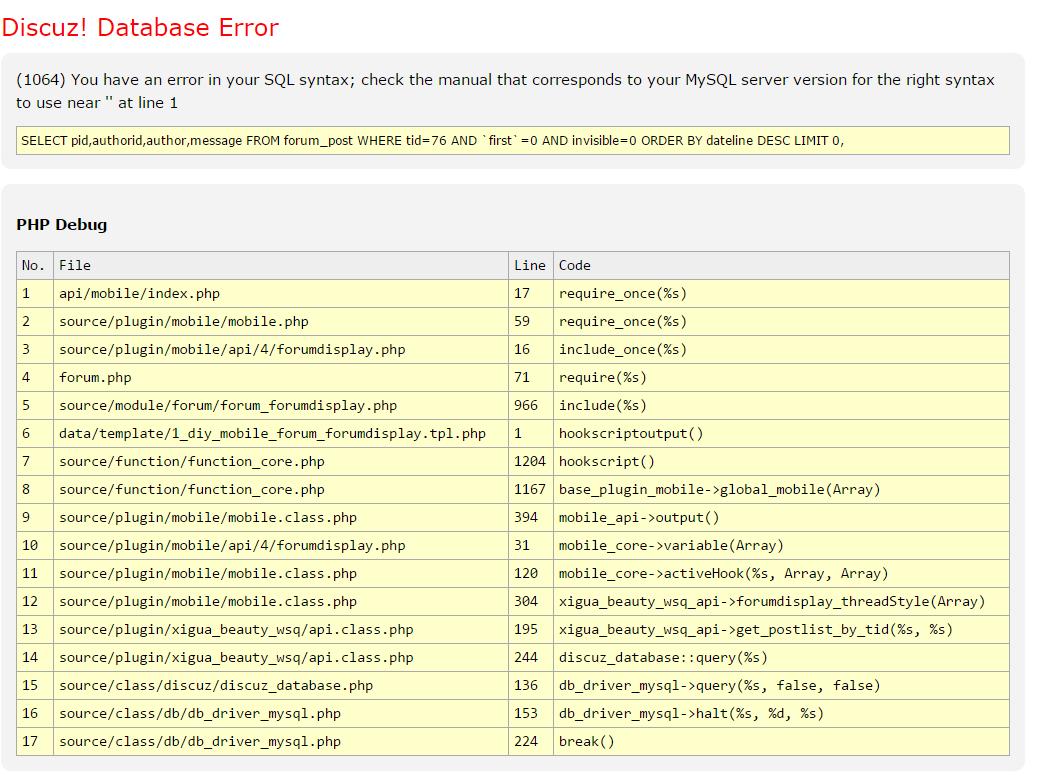Viewport: 1039px width, 780px height.
Task: Click the line number '1204' cell
Action: pyautogui.click(x=531, y=461)
